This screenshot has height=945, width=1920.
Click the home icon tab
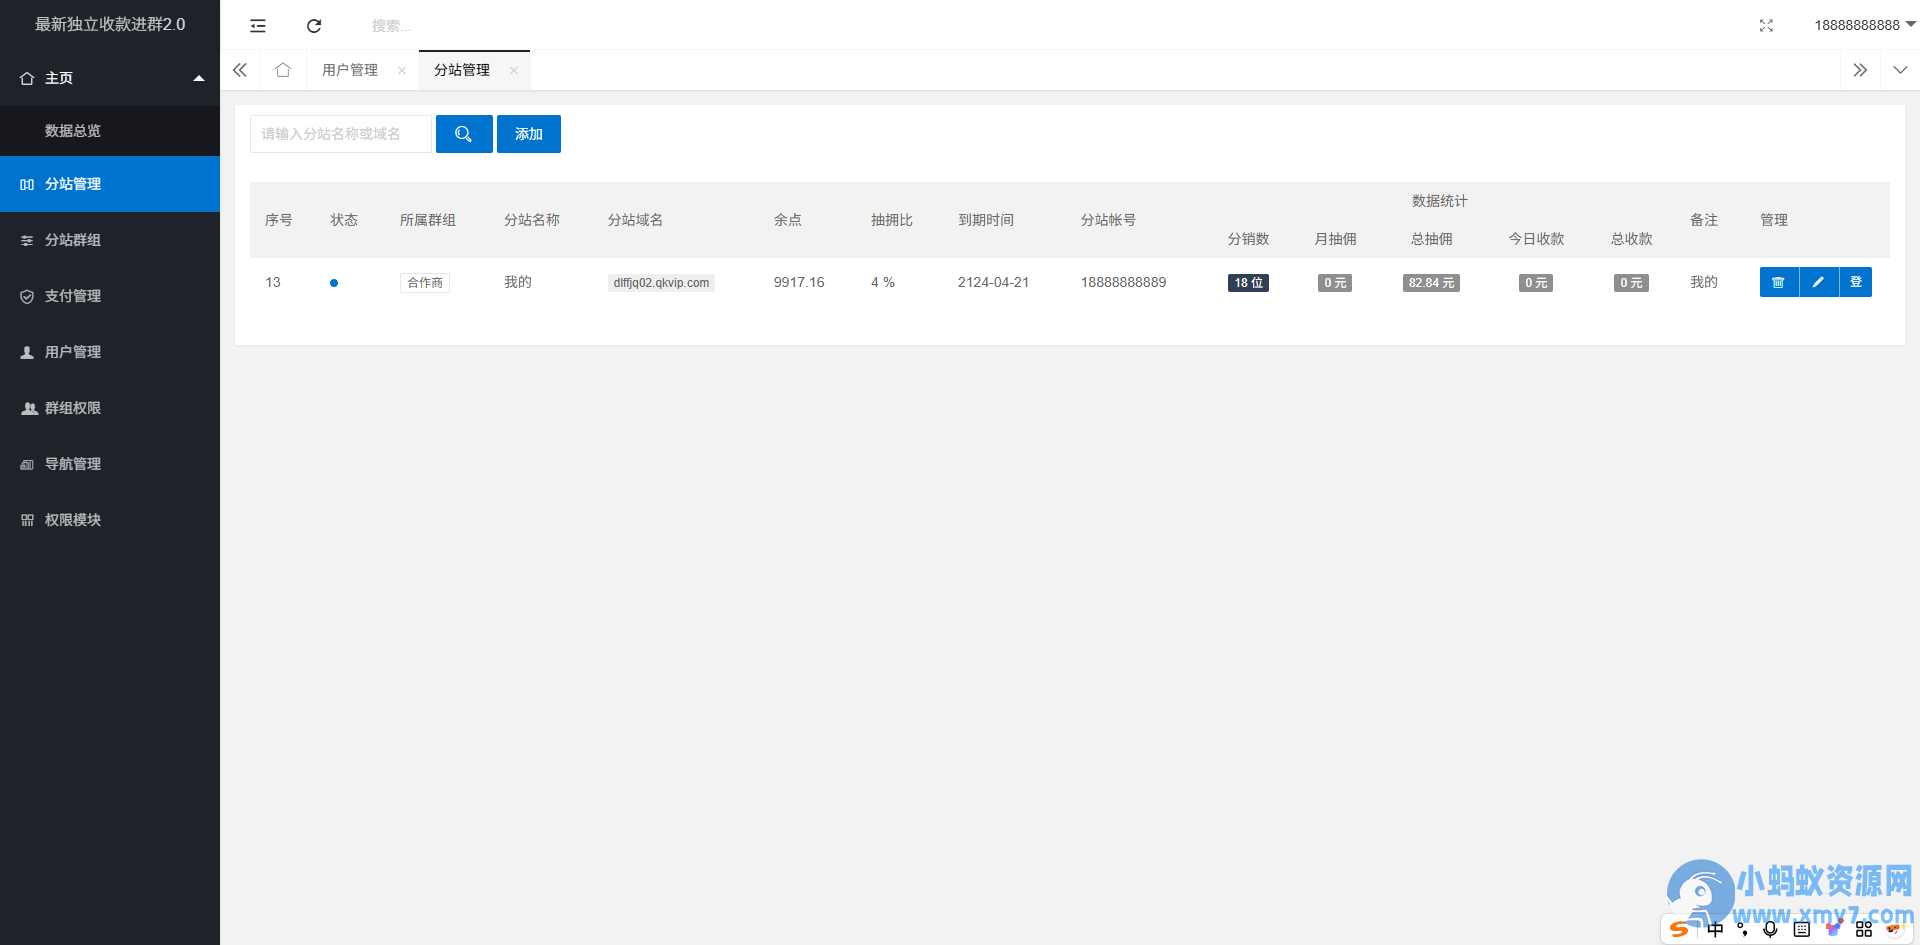(x=283, y=70)
